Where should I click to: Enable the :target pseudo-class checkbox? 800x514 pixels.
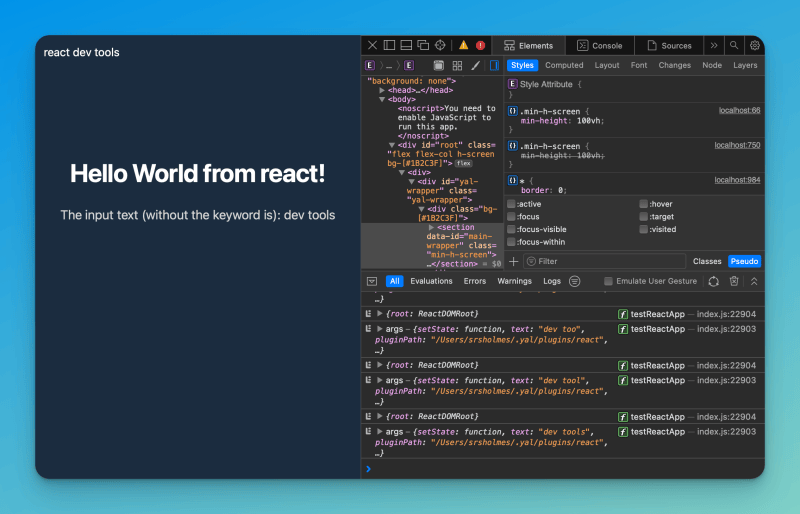pyautogui.click(x=643, y=217)
